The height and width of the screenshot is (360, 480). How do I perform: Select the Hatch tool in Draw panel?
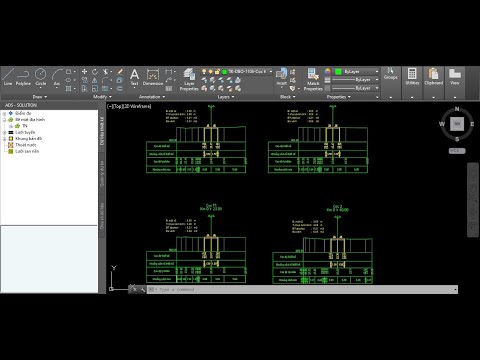[68, 88]
